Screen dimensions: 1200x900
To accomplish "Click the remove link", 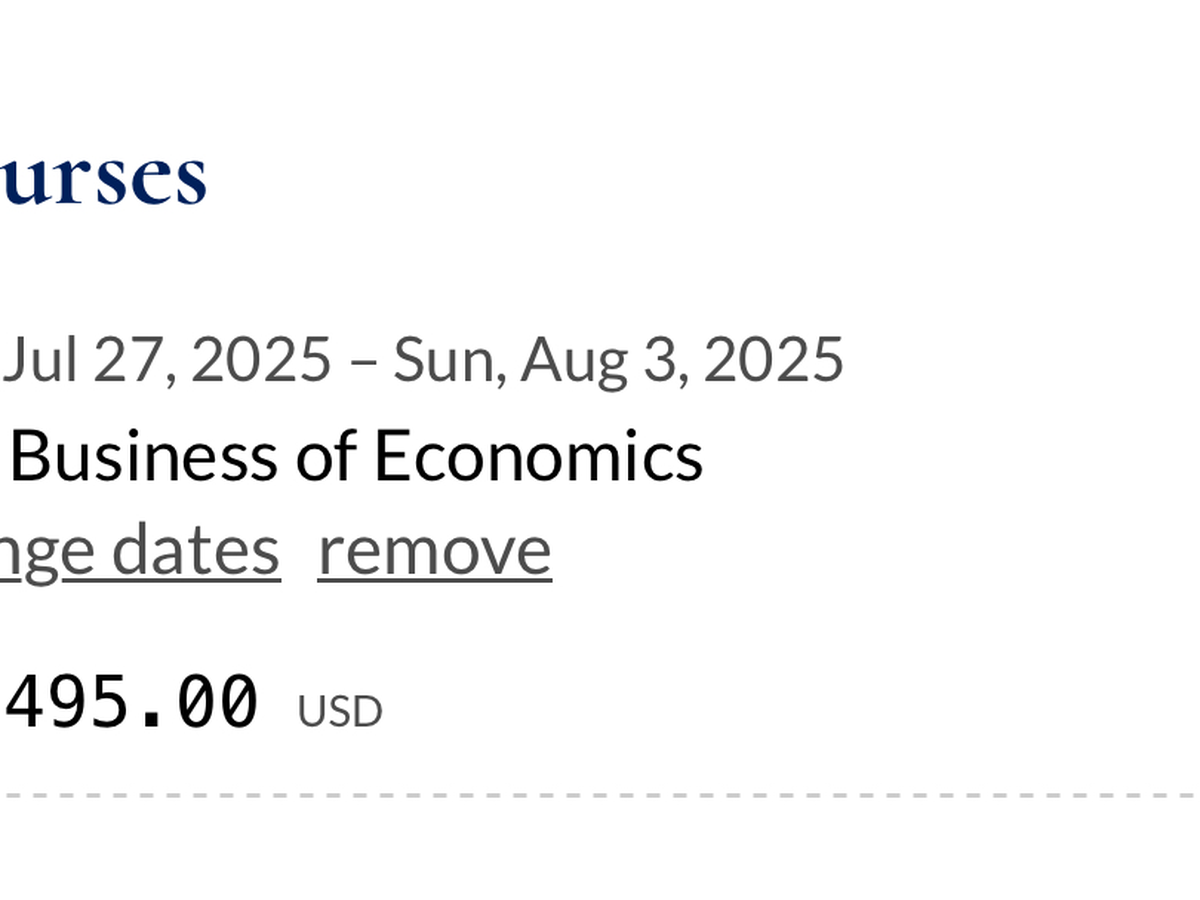I will [434, 549].
